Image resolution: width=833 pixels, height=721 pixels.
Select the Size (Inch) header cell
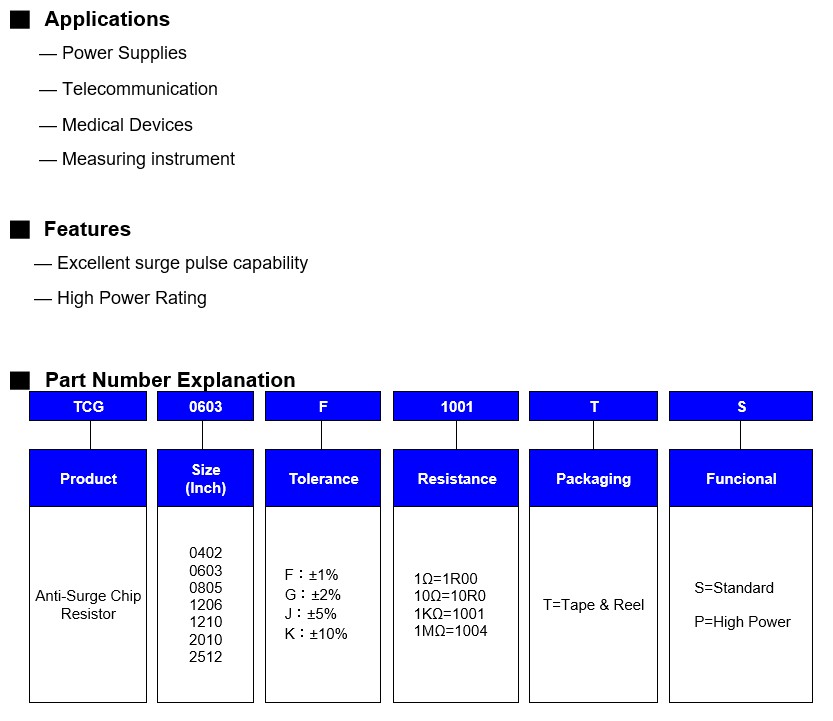[205, 479]
